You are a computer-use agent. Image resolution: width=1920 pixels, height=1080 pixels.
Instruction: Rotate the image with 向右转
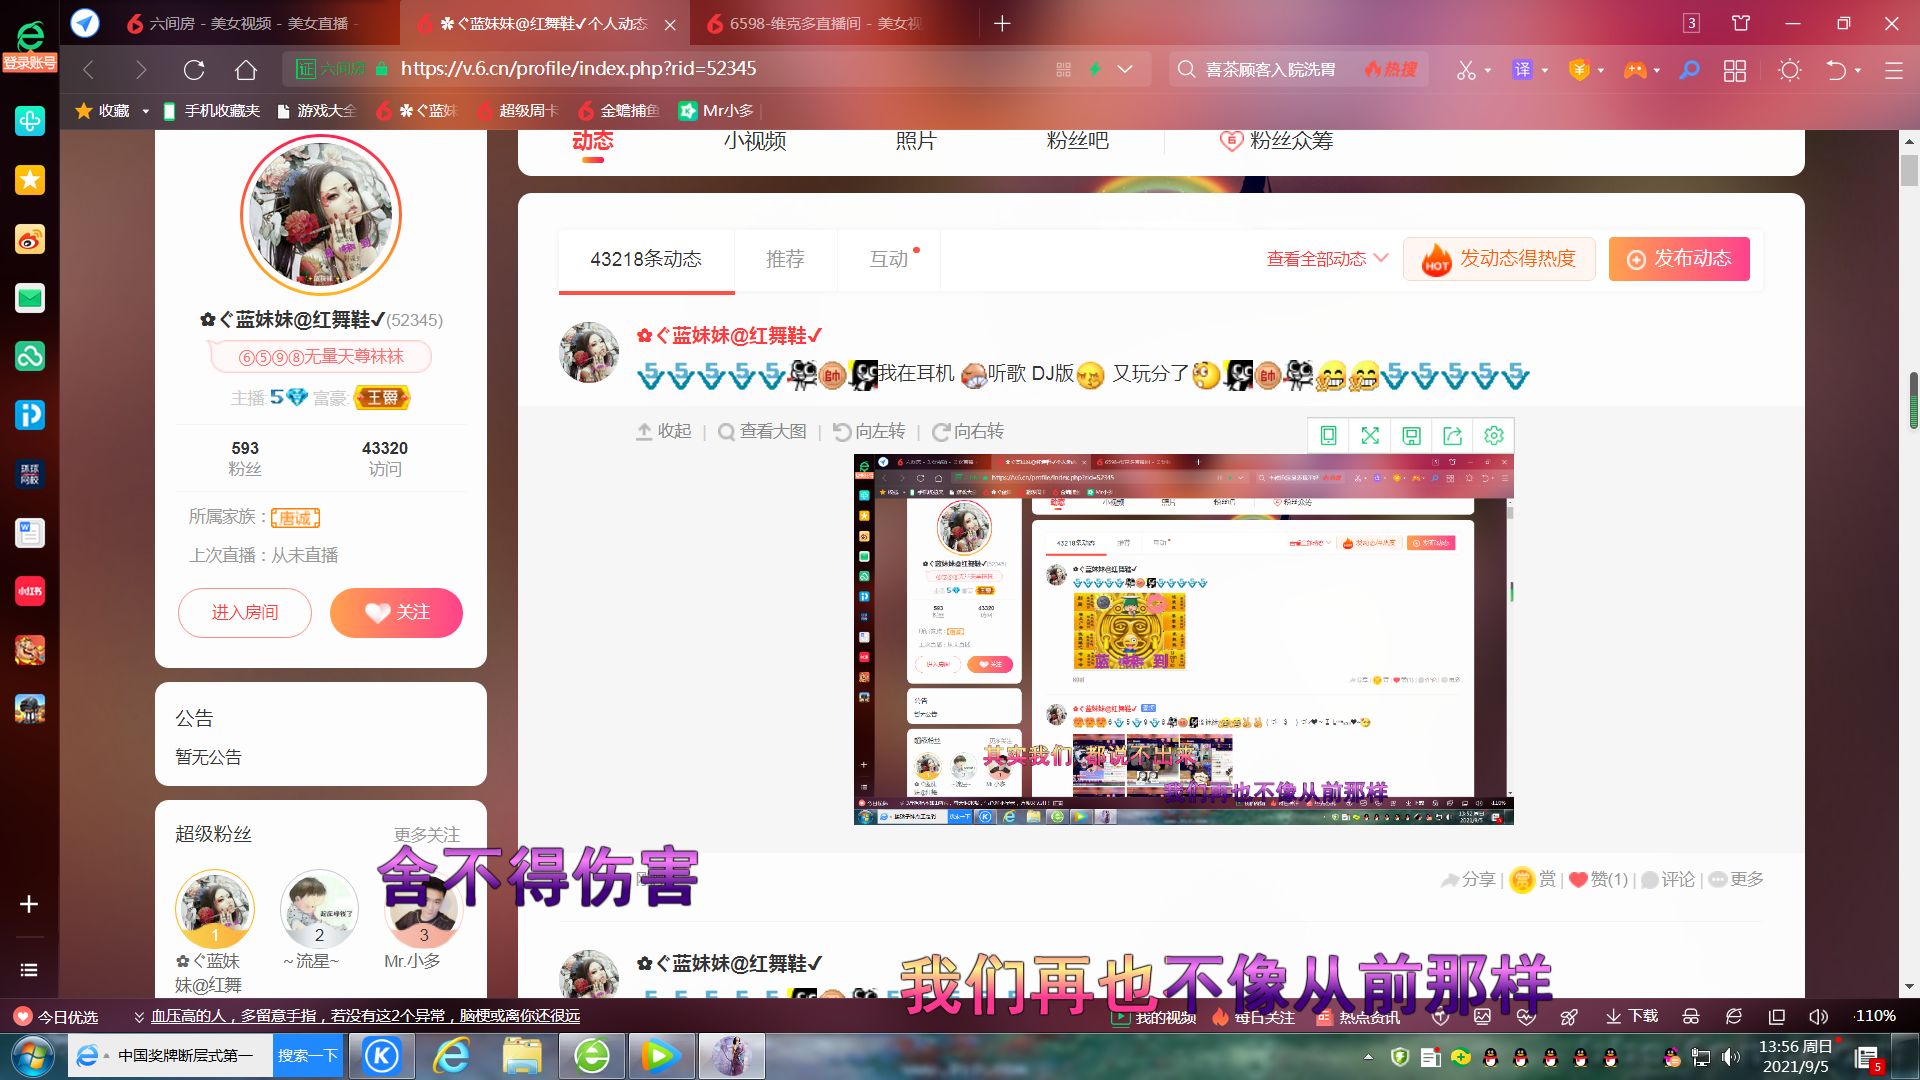point(968,431)
